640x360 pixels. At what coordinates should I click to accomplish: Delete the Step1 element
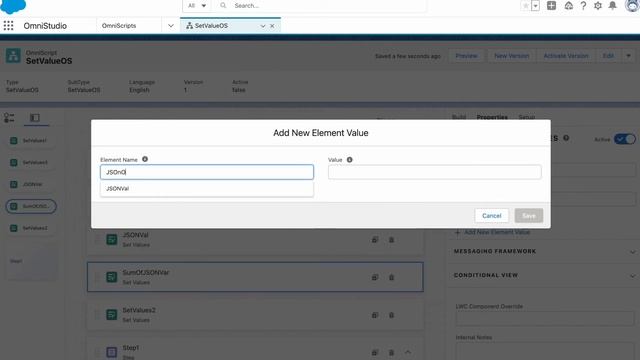(391, 352)
